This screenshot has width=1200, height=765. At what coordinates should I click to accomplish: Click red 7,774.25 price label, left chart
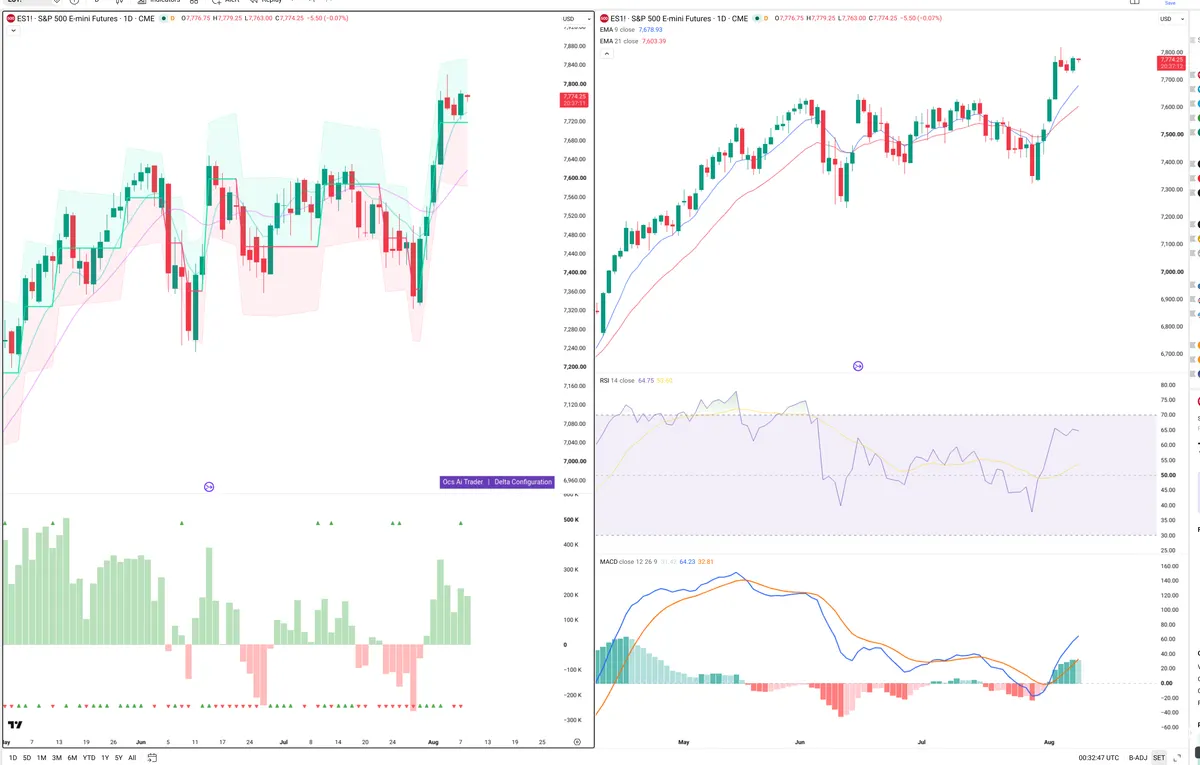[575, 100]
